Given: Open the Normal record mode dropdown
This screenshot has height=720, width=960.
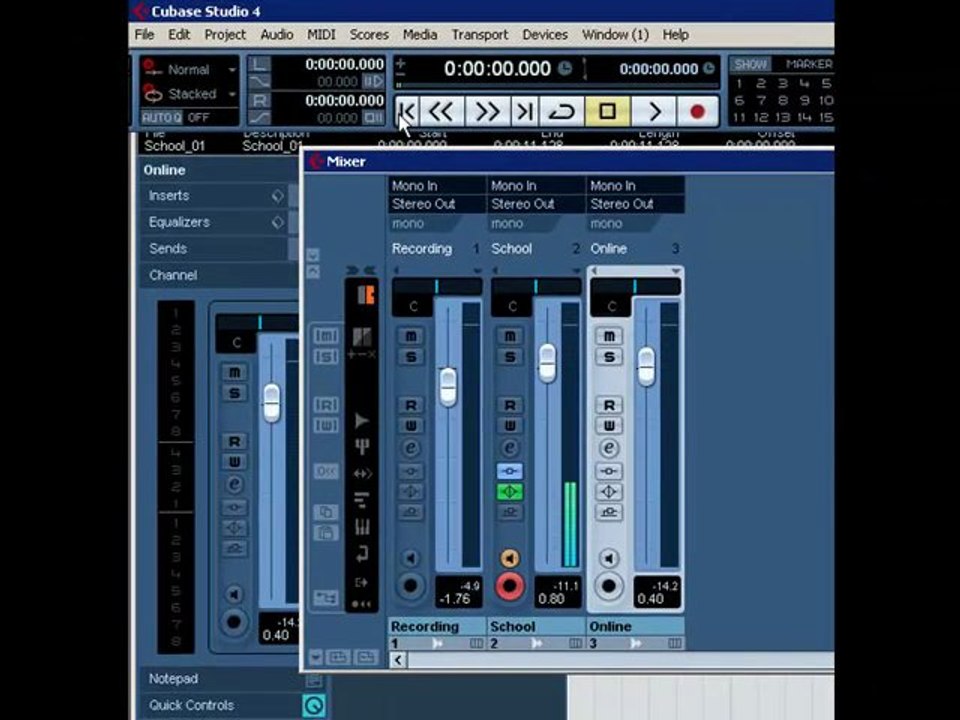Looking at the screenshot, I should pyautogui.click(x=189, y=69).
